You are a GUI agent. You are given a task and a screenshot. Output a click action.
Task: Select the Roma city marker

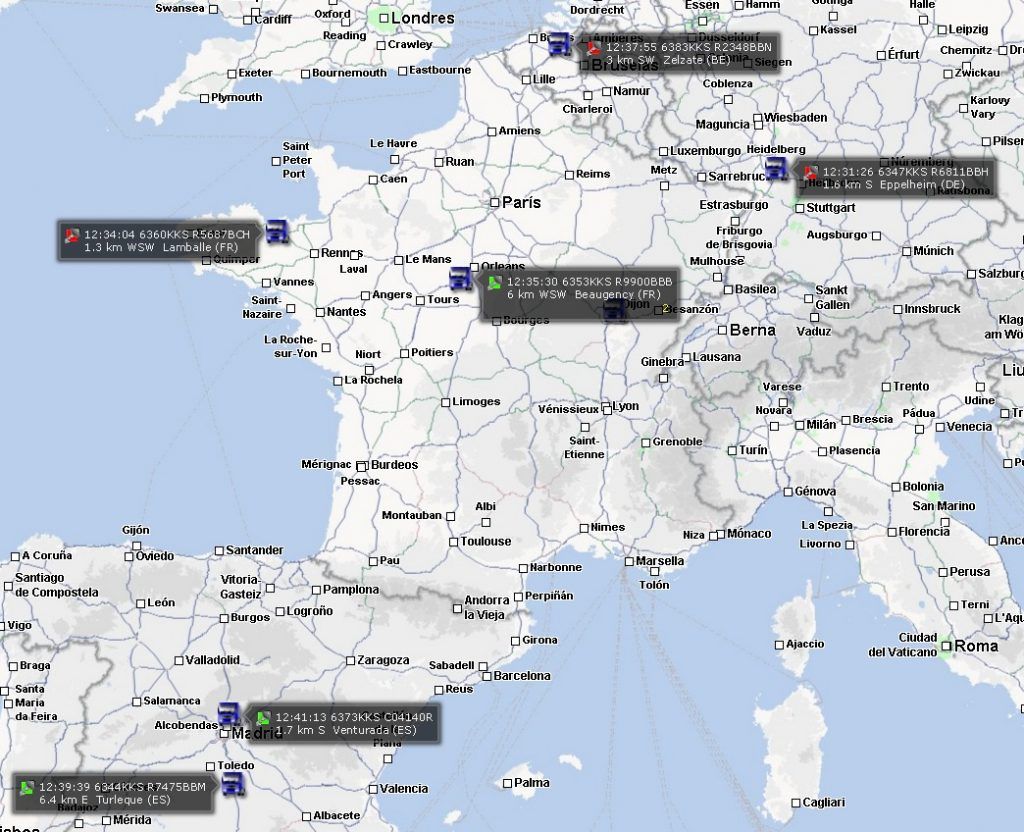(x=946, y=647)
